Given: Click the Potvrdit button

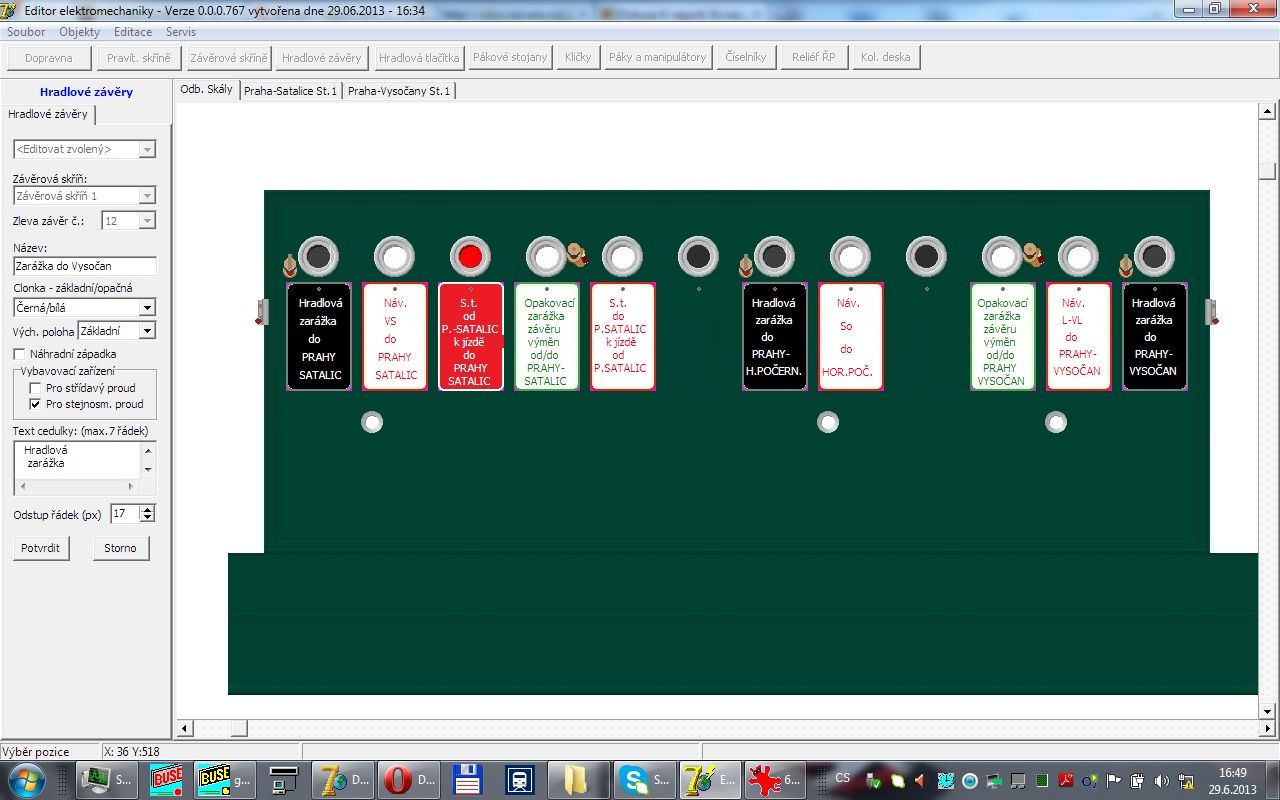Looking at the screenshot, I should [41, 548].
